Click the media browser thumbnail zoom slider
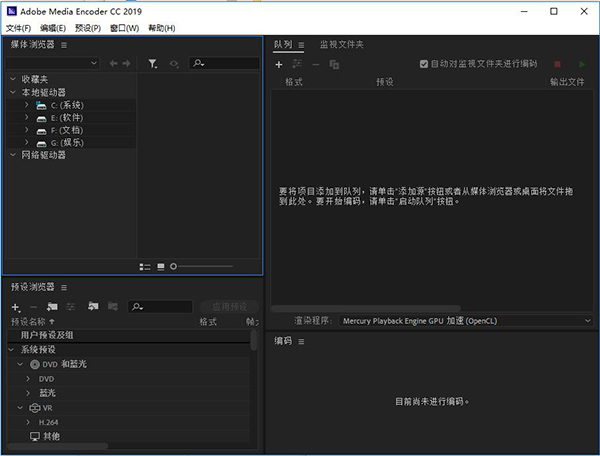 204,266
